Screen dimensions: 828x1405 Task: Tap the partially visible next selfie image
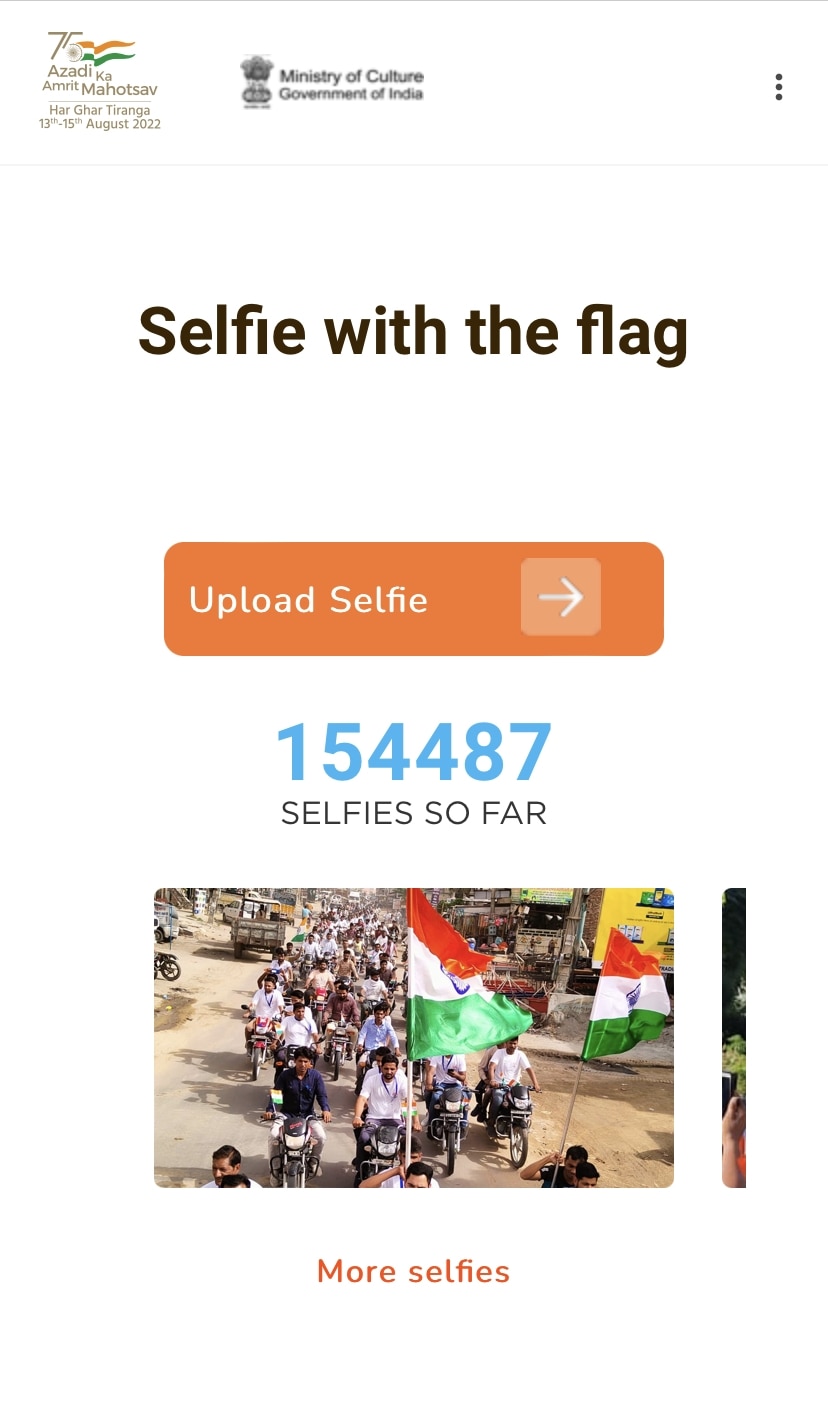pyautogui.click(x=734, y=1038)
